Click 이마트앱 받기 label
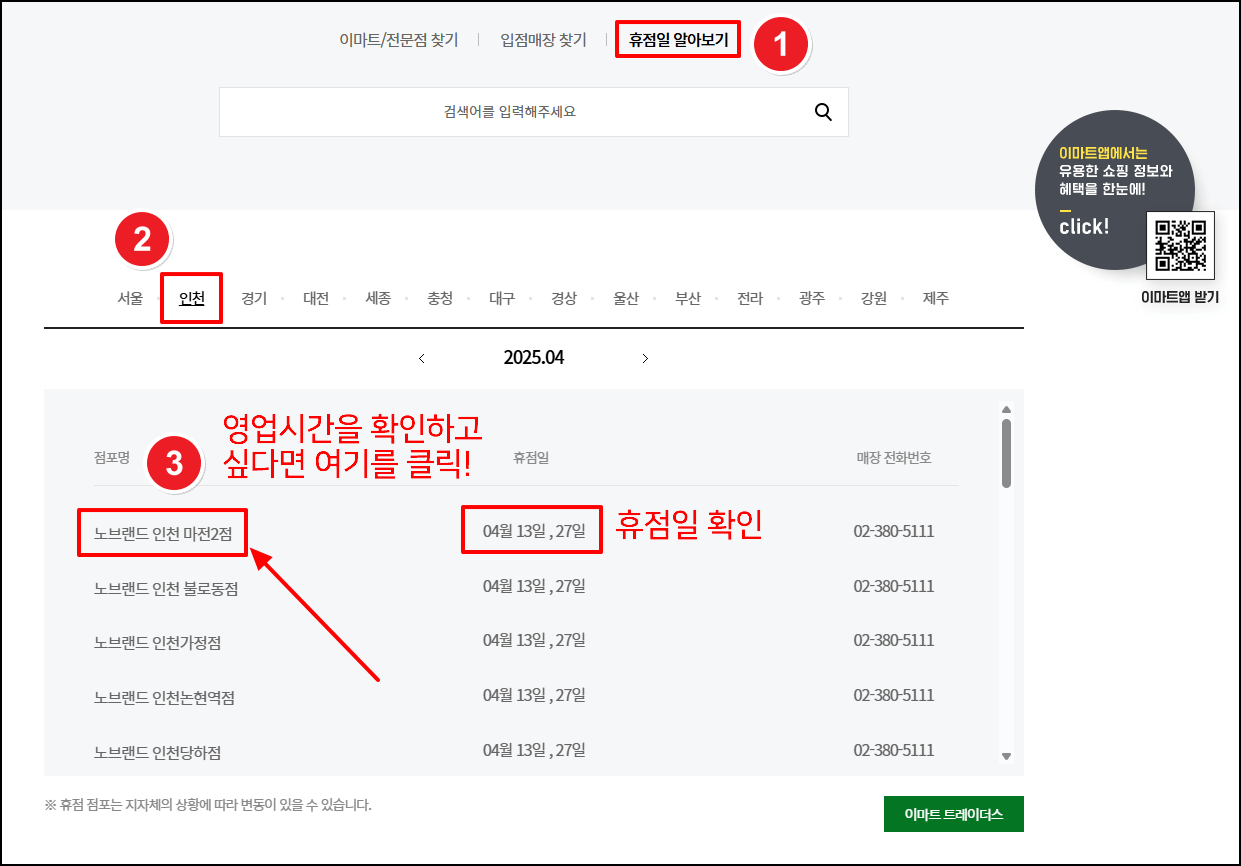Image resolution: width=1241 pixels, height=866 pixels. (1180, 297)
